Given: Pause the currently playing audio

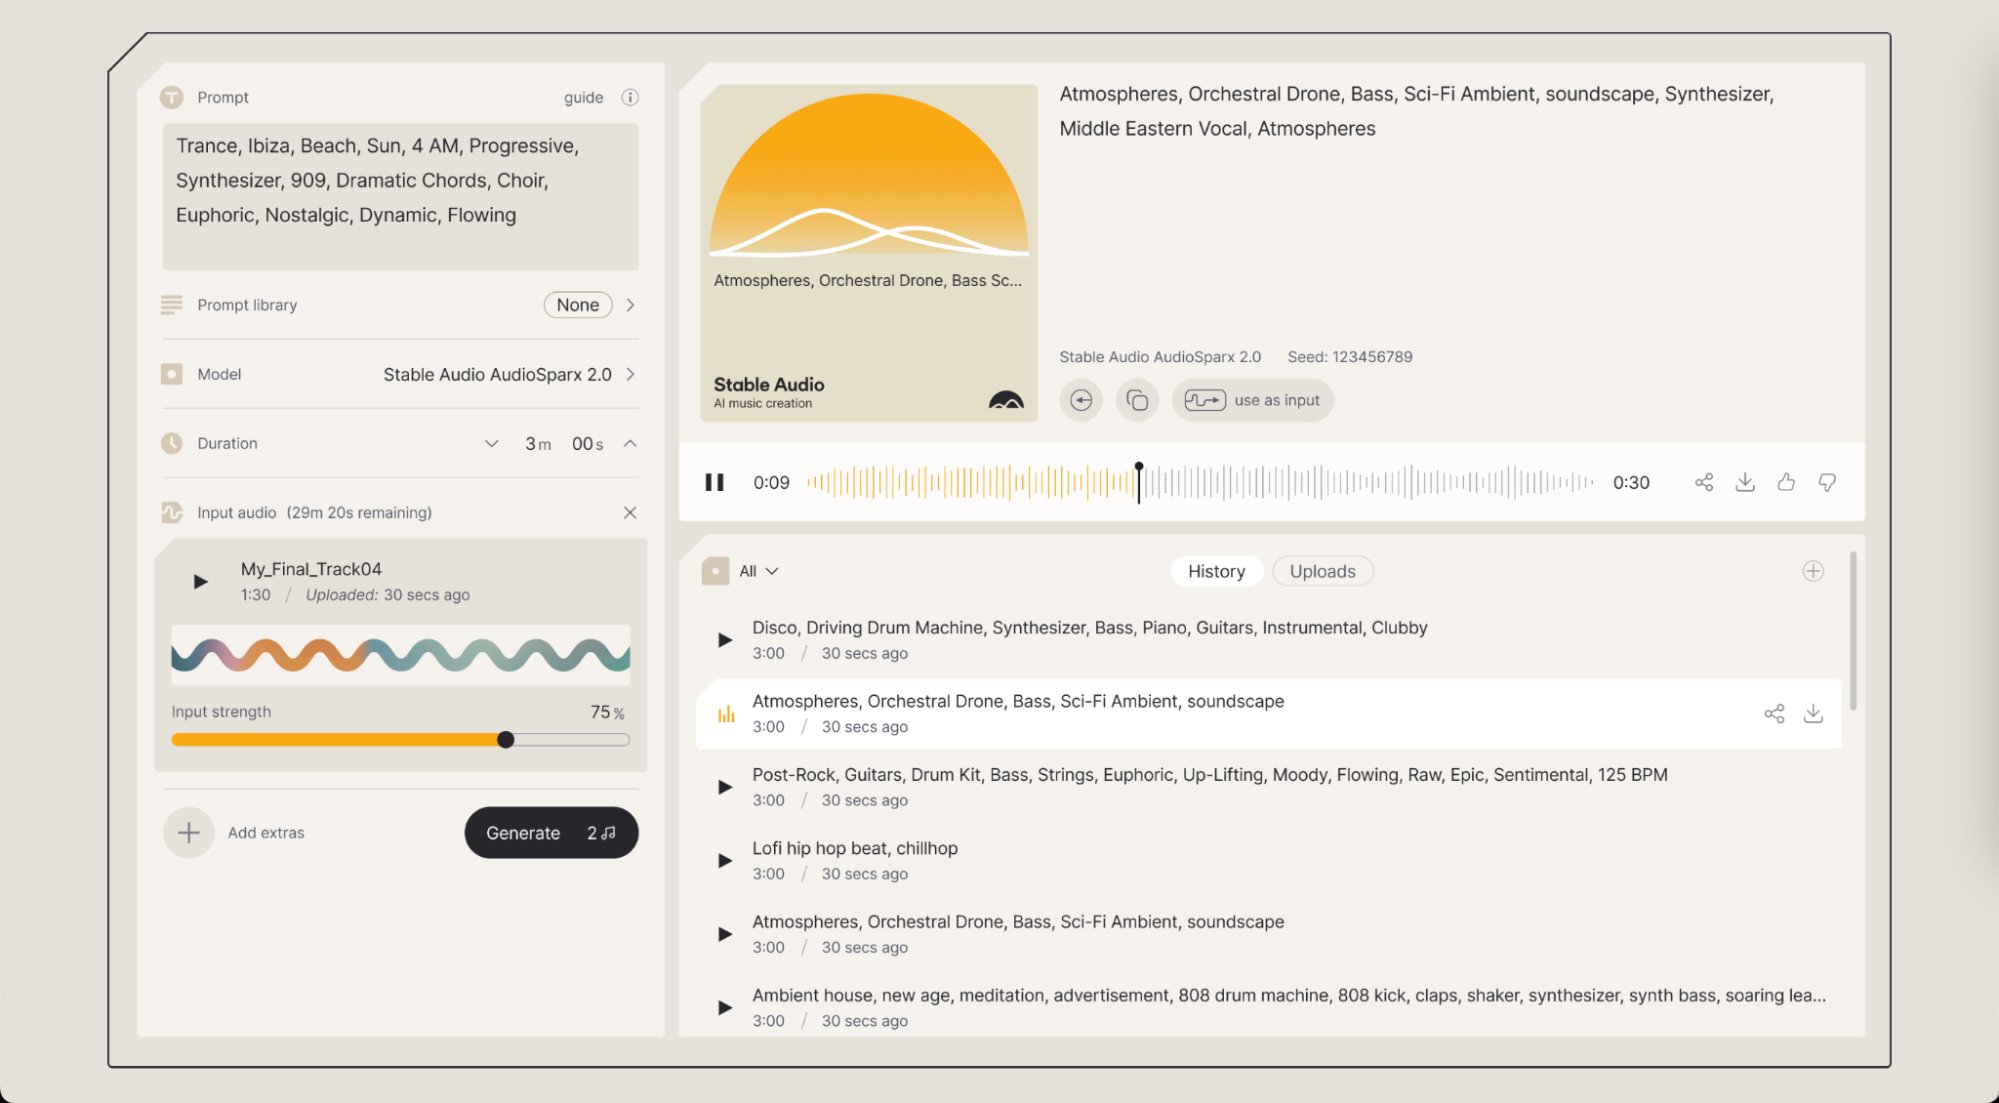Looking at the screenshot, I should pos(714,482).
